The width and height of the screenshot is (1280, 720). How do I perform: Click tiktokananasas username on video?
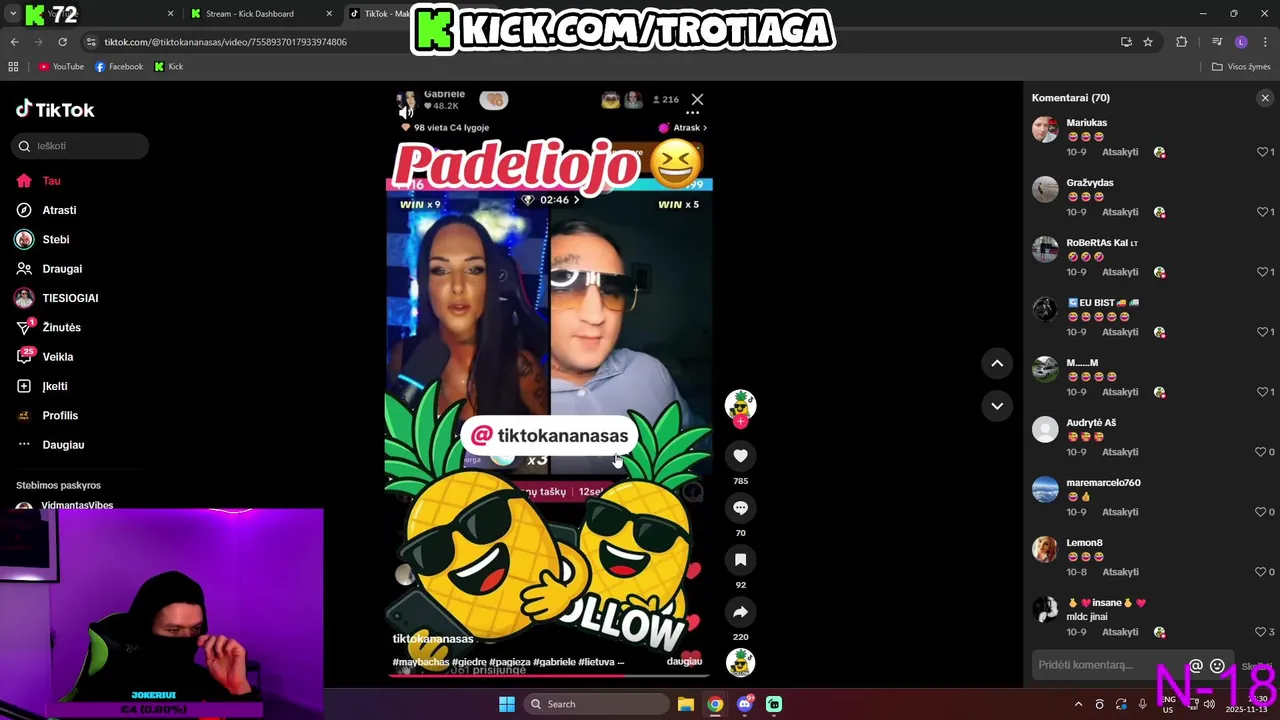coord(433,639)
